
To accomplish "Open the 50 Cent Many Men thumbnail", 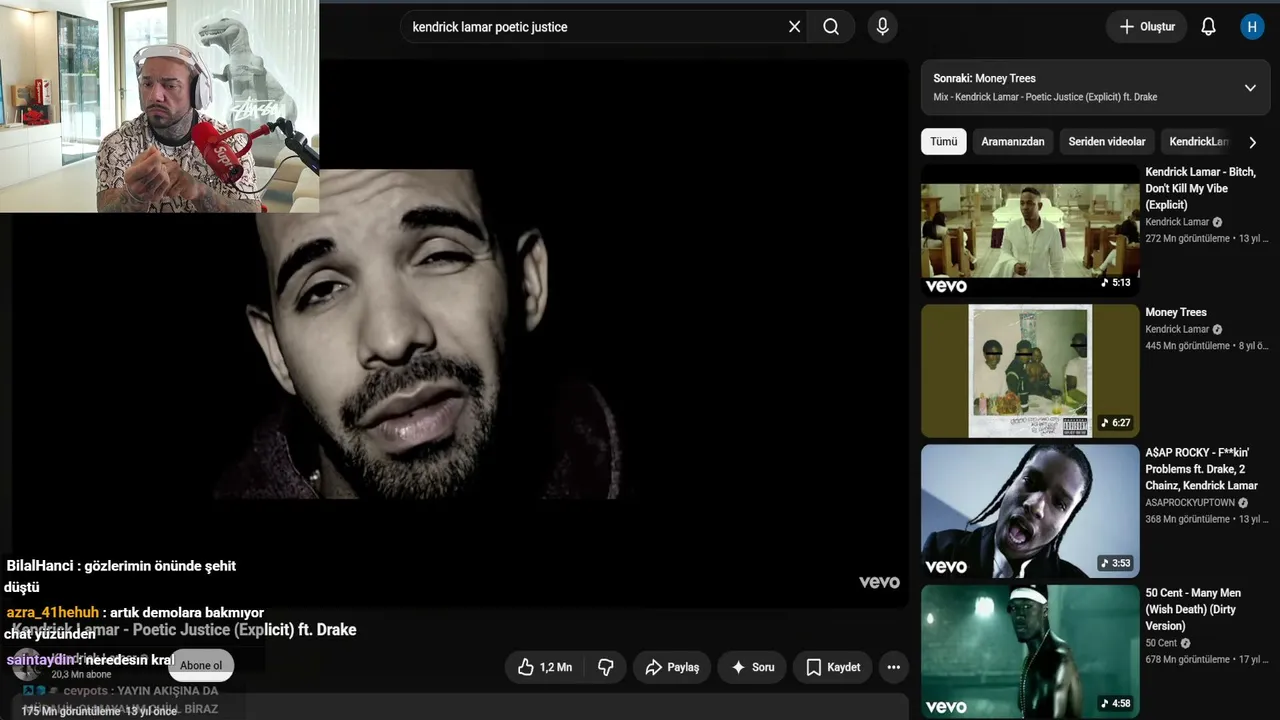I will (1030, 651).
